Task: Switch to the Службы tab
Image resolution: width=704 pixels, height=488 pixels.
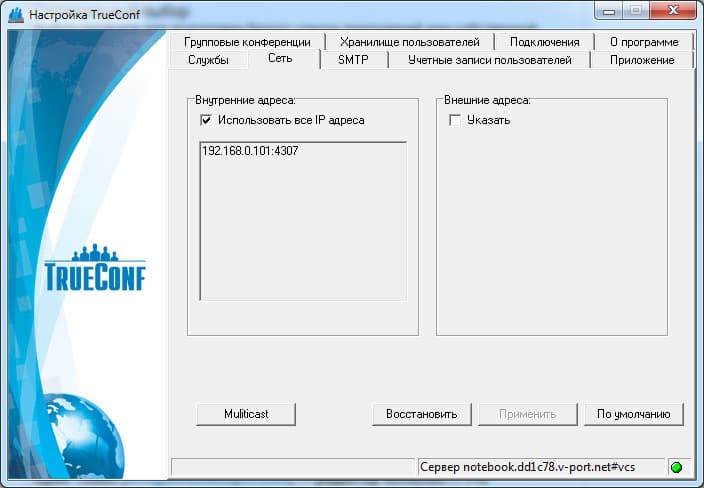Action: tap(208, 60)
